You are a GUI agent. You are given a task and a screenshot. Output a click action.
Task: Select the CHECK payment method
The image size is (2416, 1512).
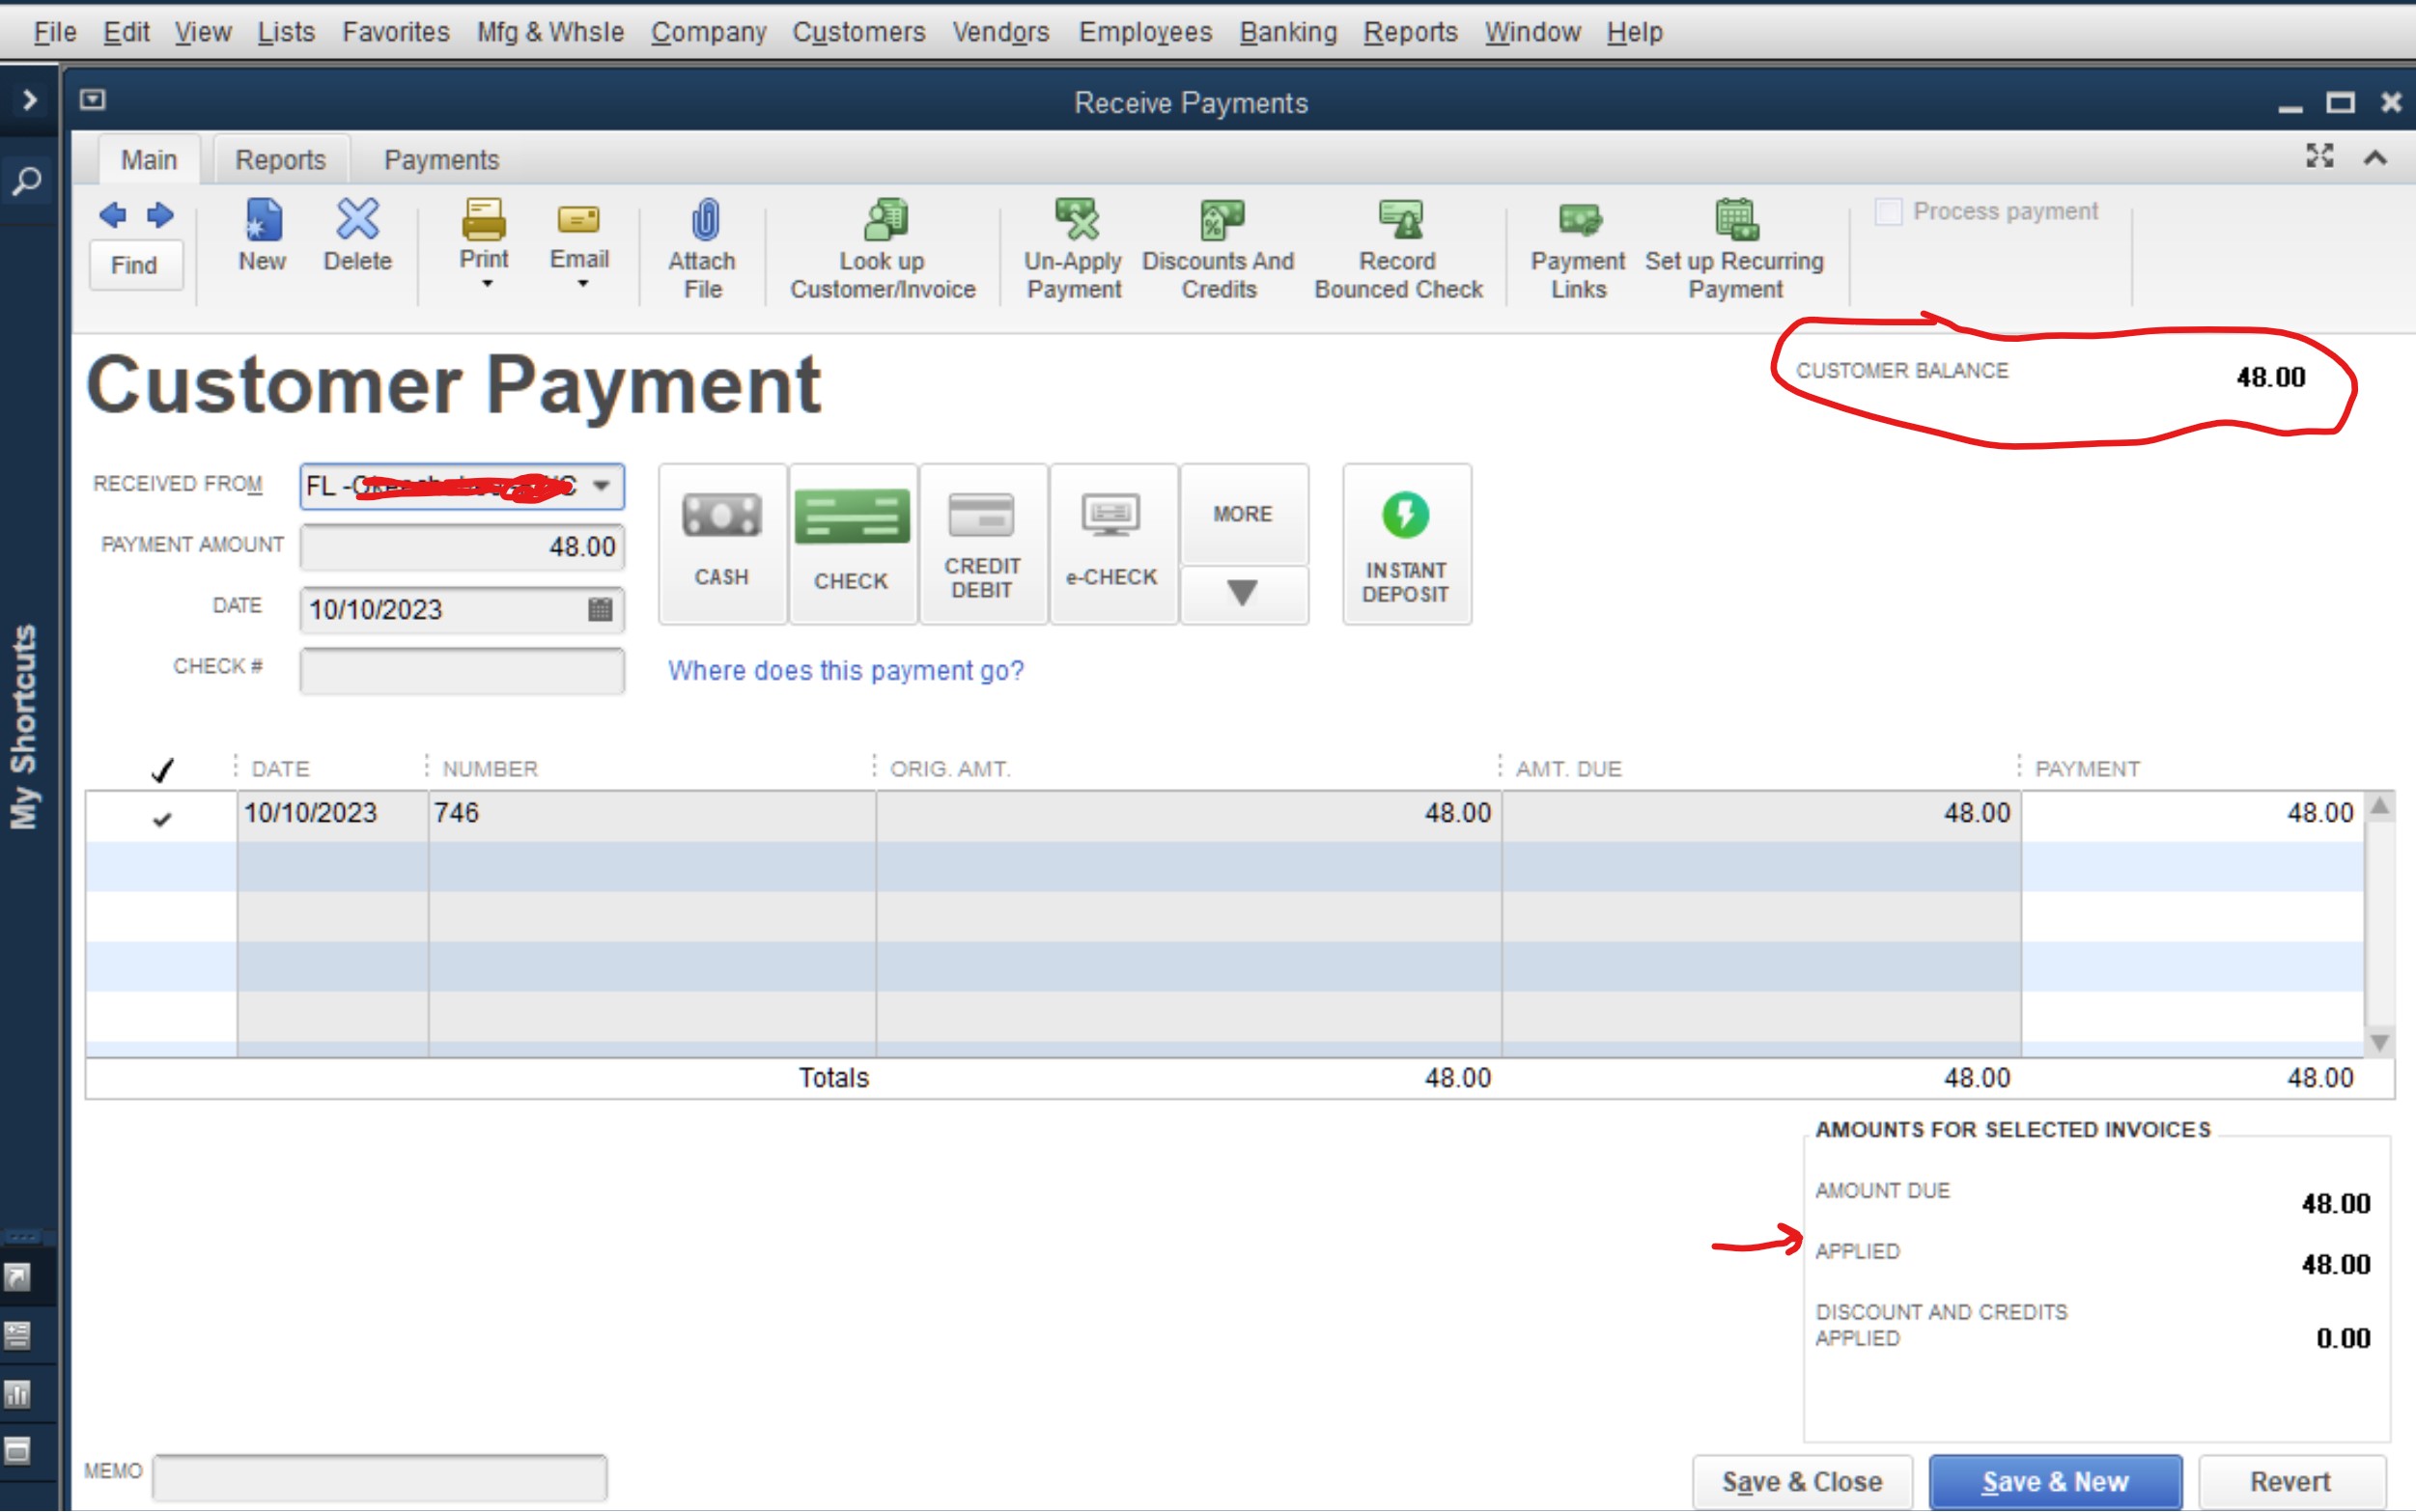[x=851, y=543]
